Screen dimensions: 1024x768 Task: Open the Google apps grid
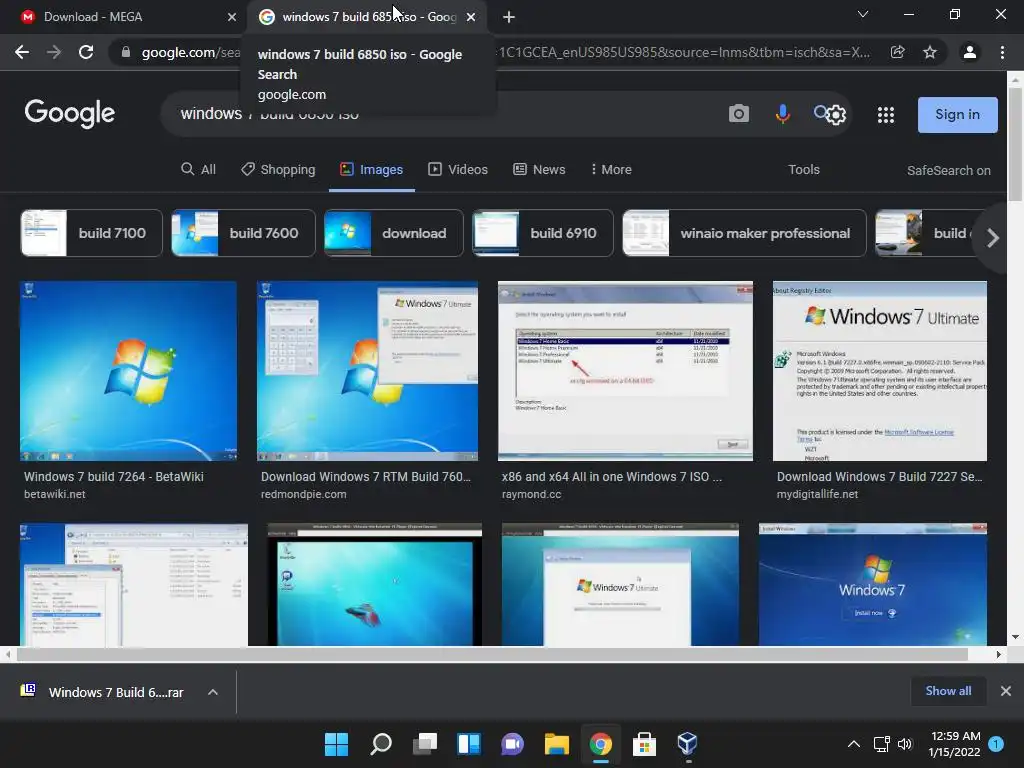point(886,115)
